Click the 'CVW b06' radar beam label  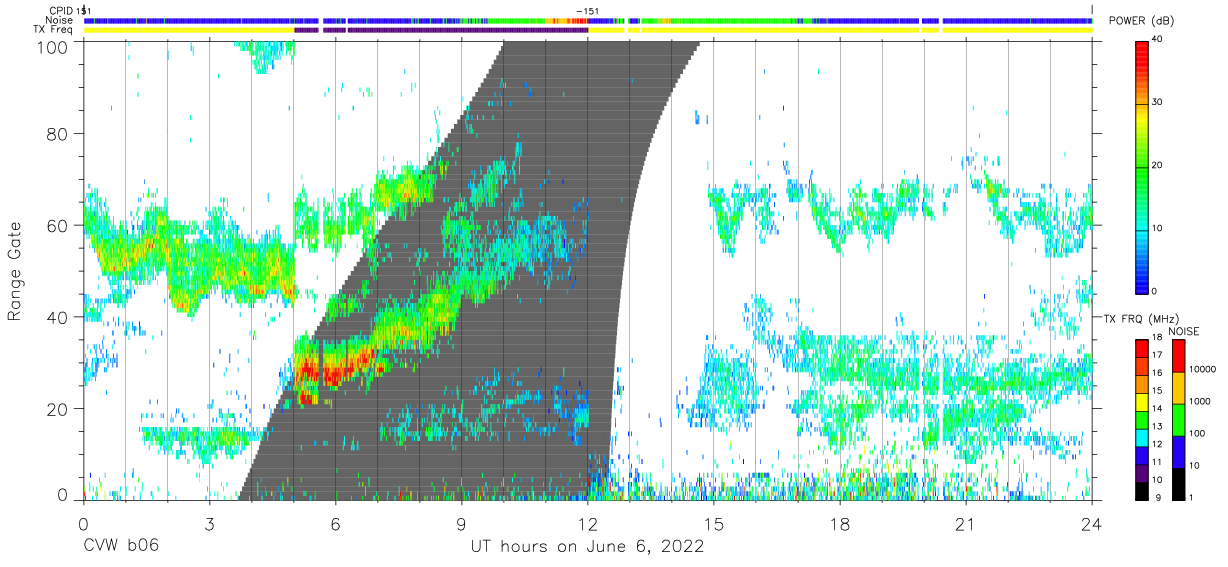[x=121, y=547]
